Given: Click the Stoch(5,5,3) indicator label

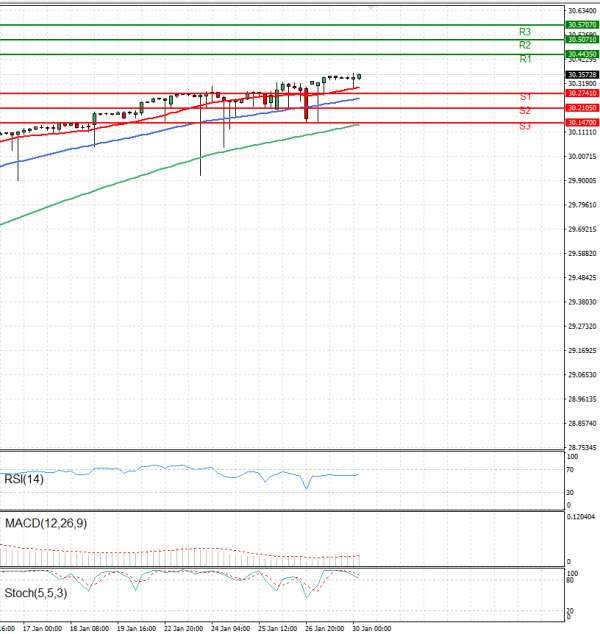Looking at the screenshot, I should pyautogui.click(x=36, y=593).
